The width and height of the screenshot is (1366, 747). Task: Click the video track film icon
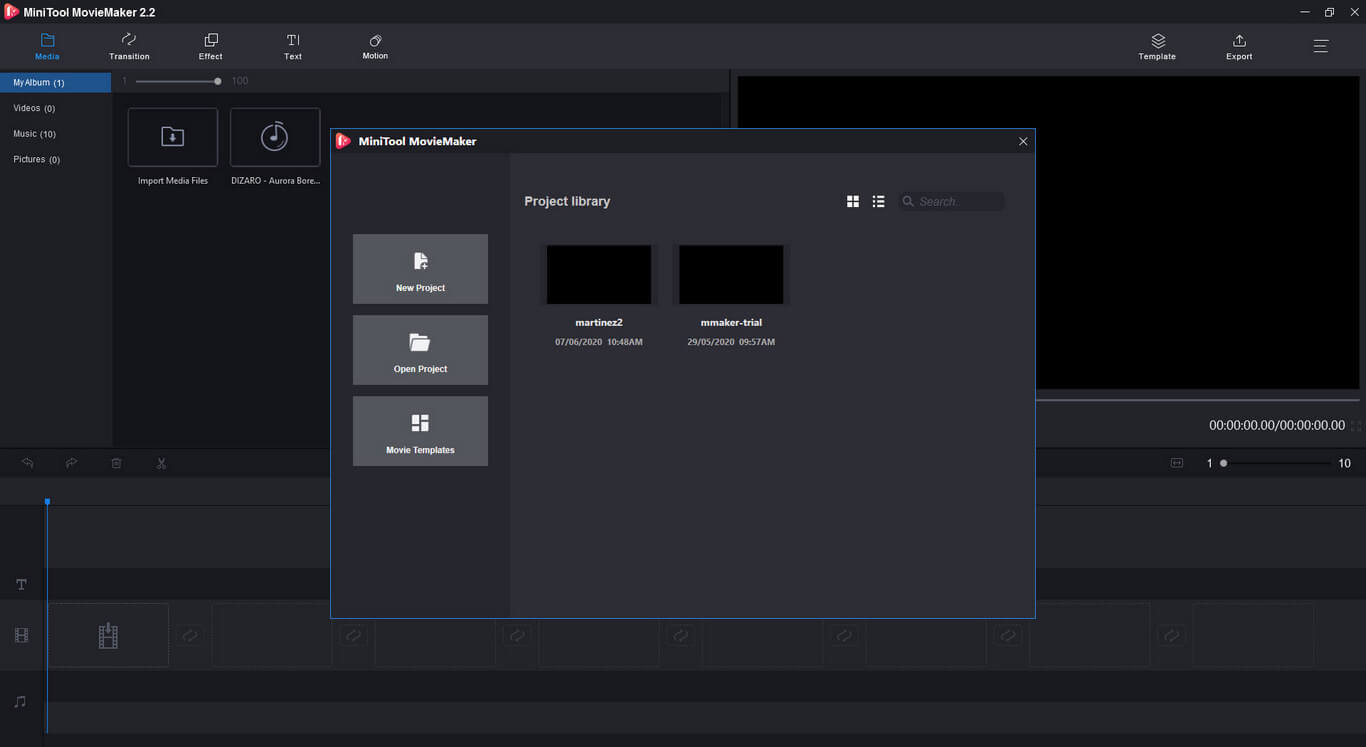coord(21,635)
